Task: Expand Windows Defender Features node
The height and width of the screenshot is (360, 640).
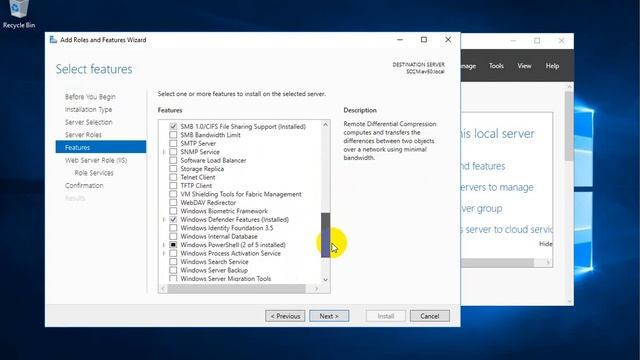Action: point(164,220)
